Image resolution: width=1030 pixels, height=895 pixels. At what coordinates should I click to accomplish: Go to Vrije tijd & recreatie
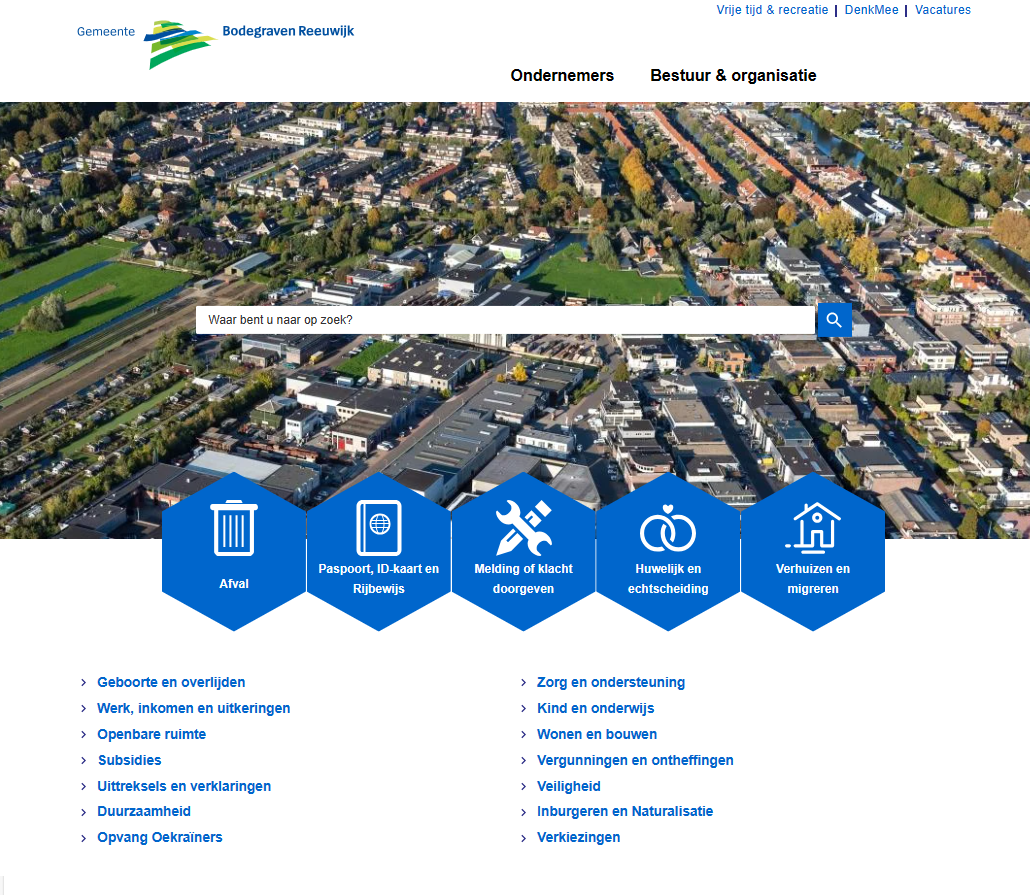point(772,10)
